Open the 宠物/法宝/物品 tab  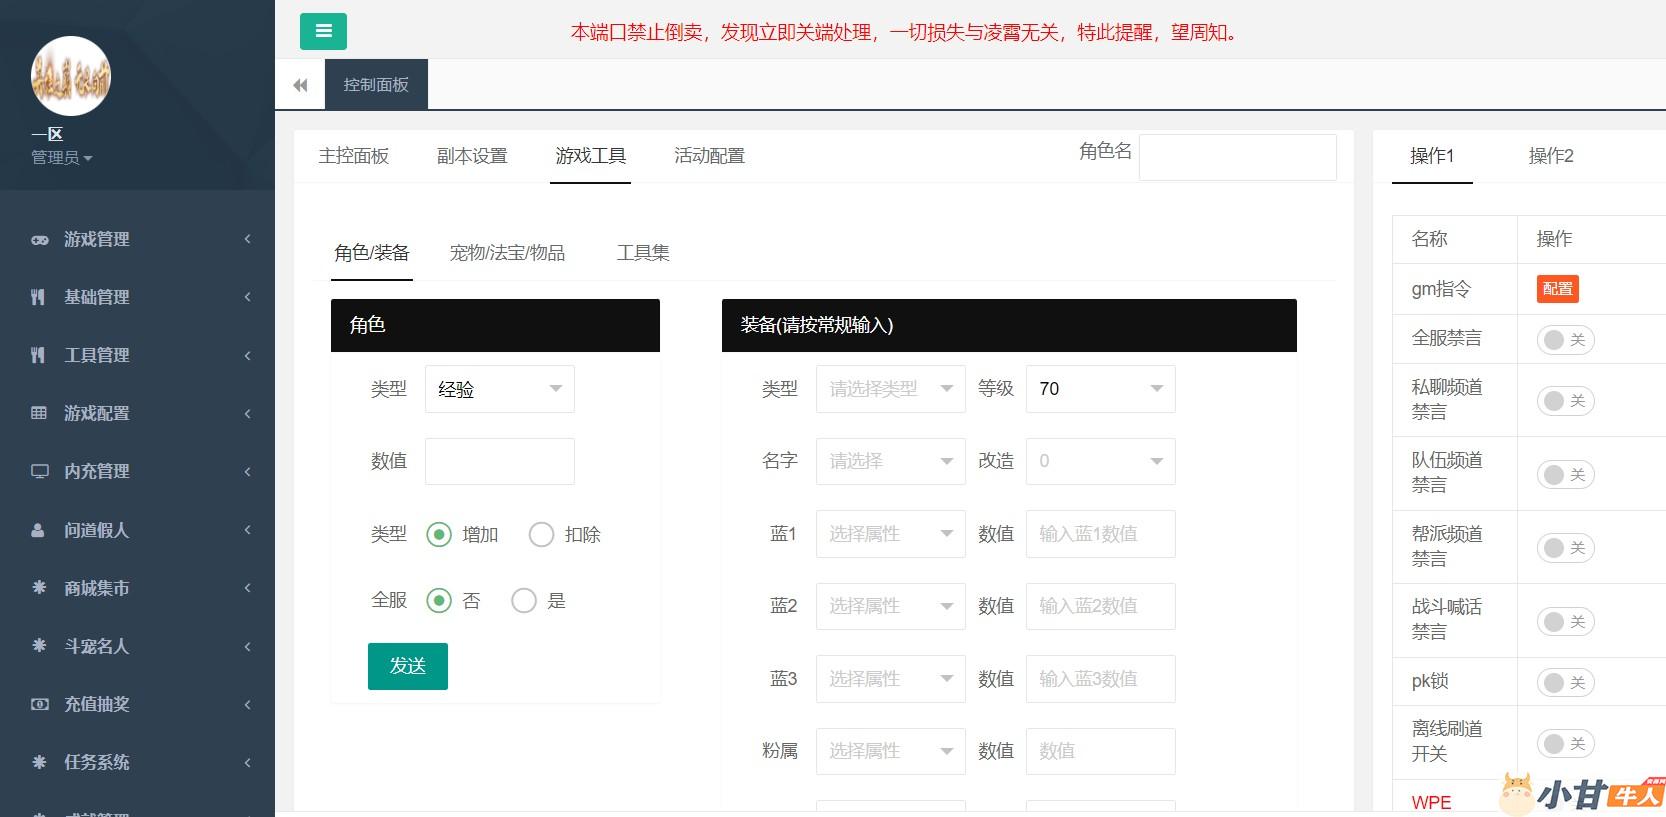(507, 253)
